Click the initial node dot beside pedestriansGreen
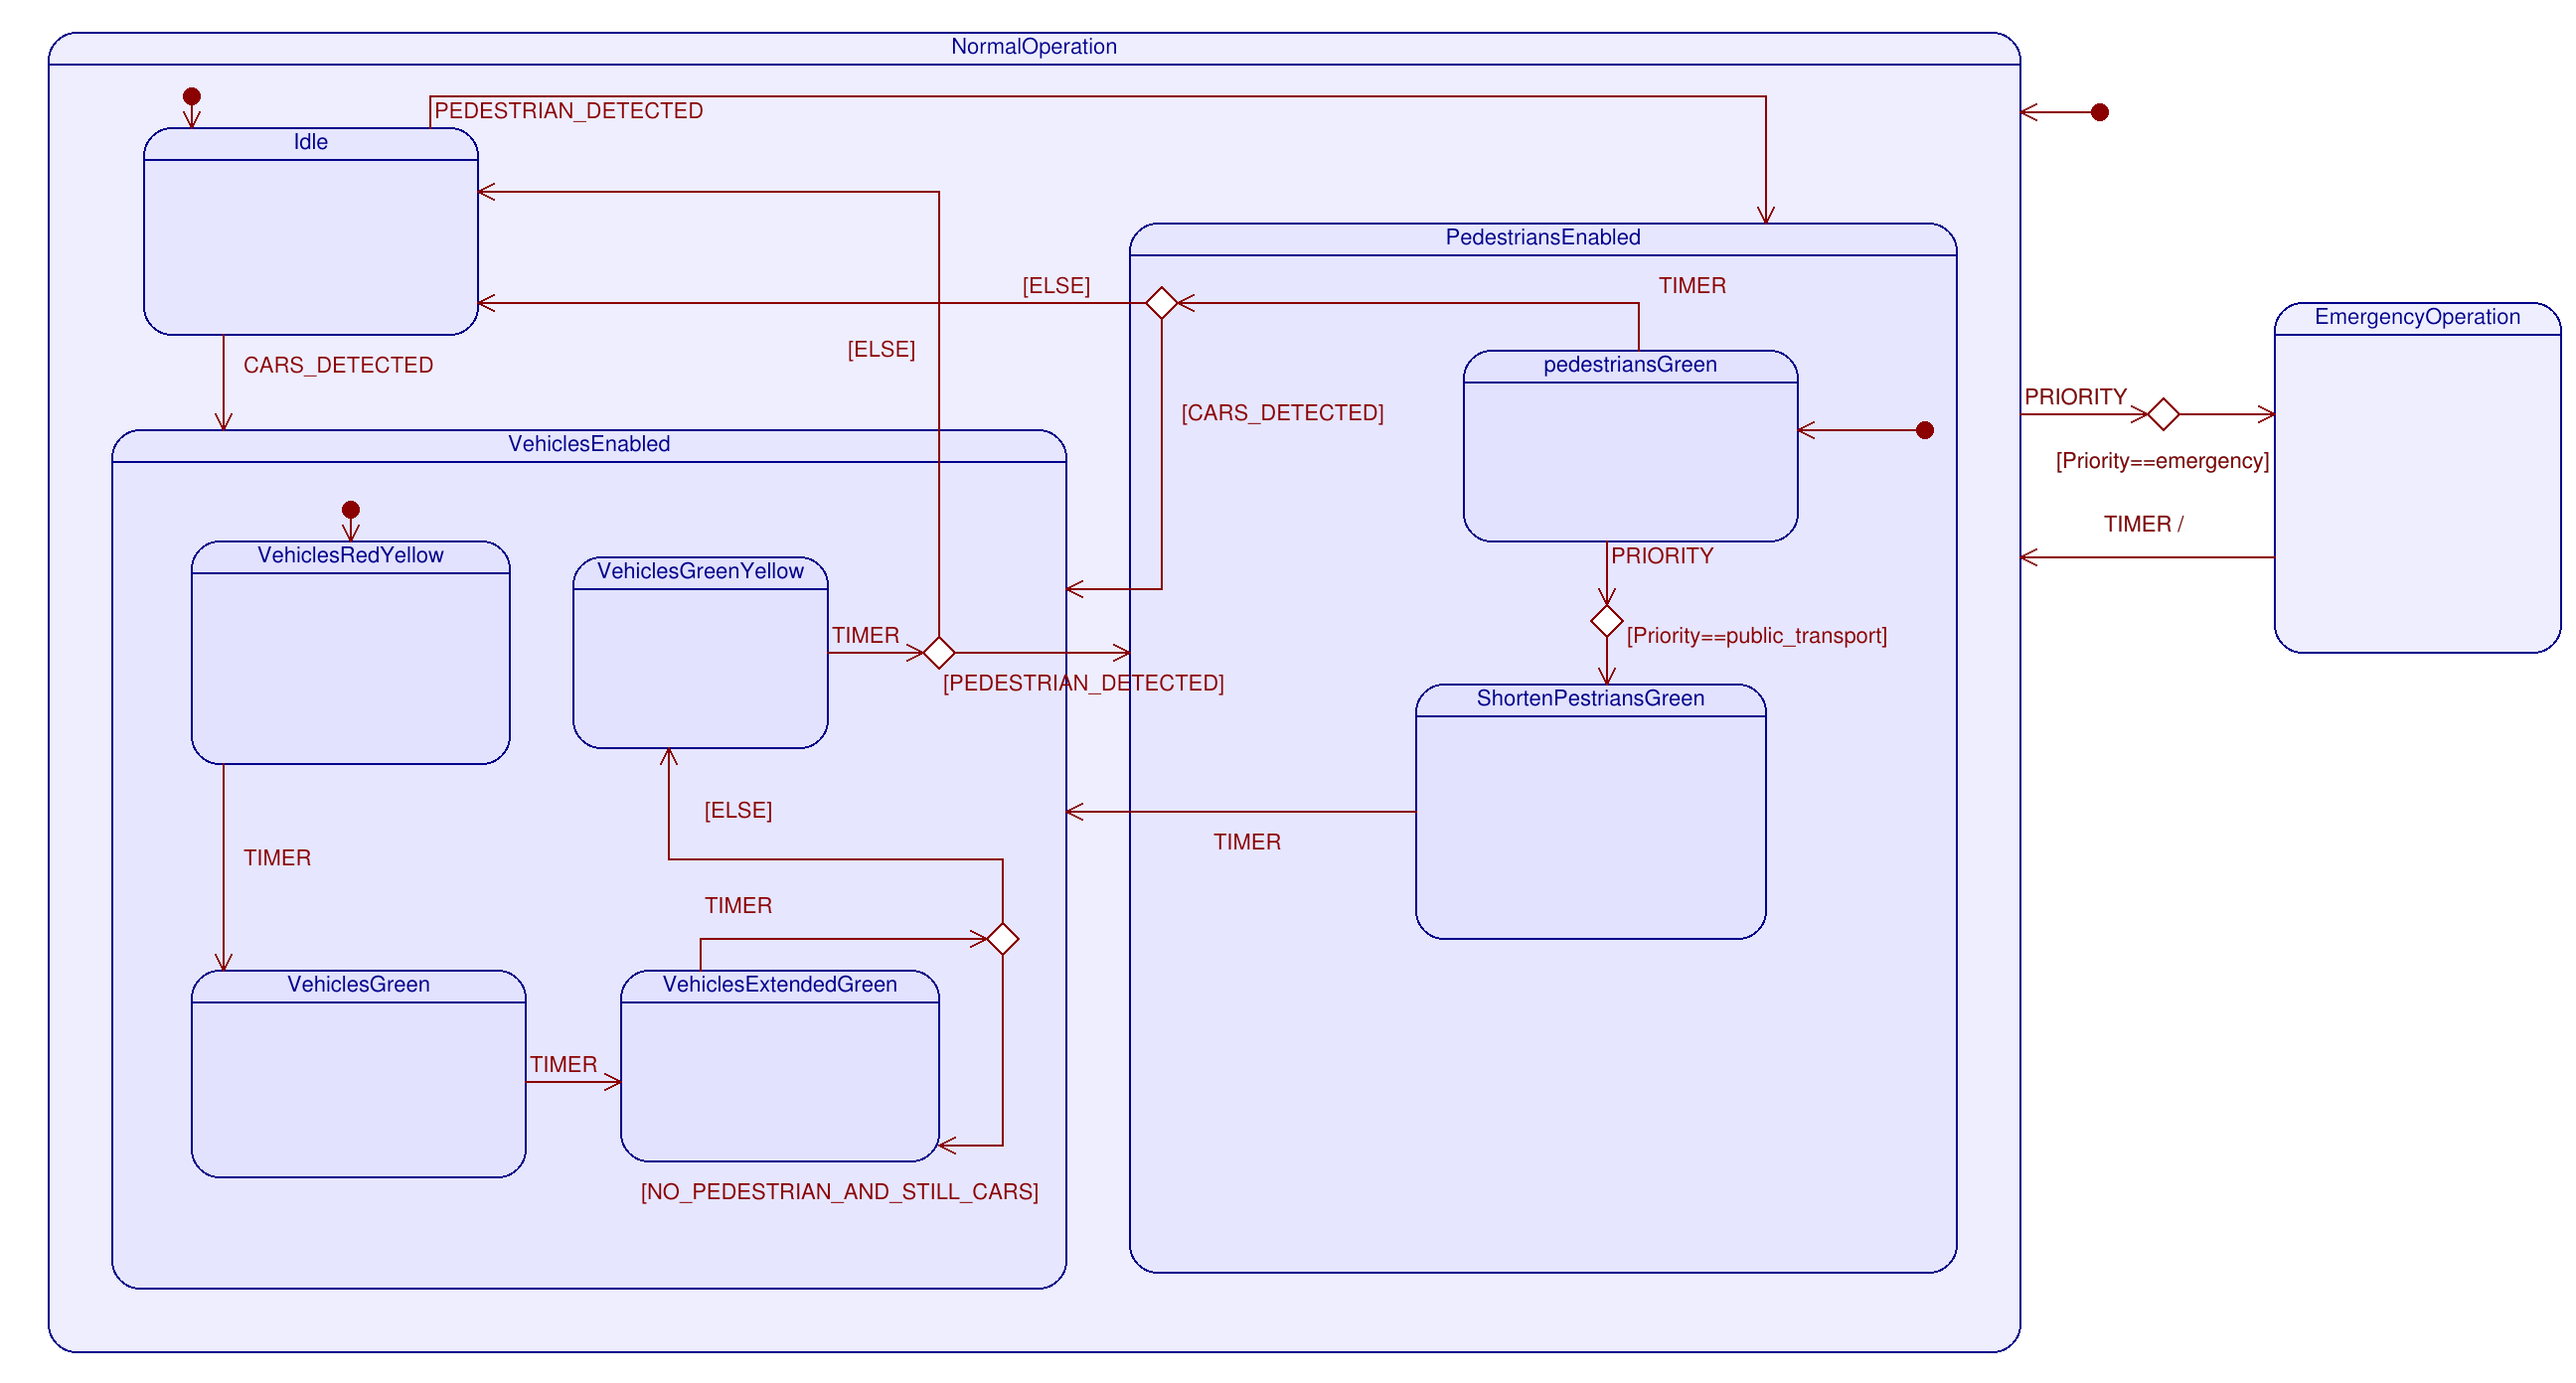 click(1924, 431)
